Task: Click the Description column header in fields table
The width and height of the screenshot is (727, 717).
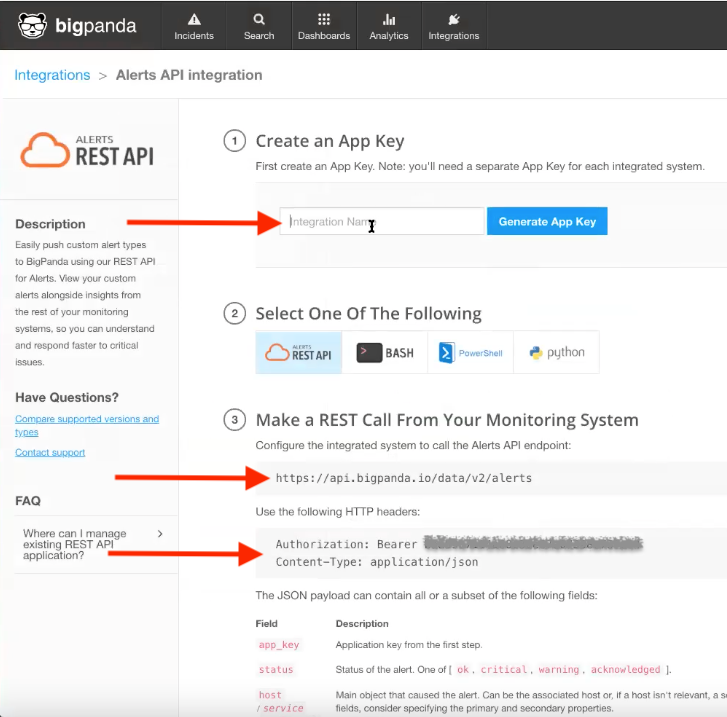Action: coord(362,624)
